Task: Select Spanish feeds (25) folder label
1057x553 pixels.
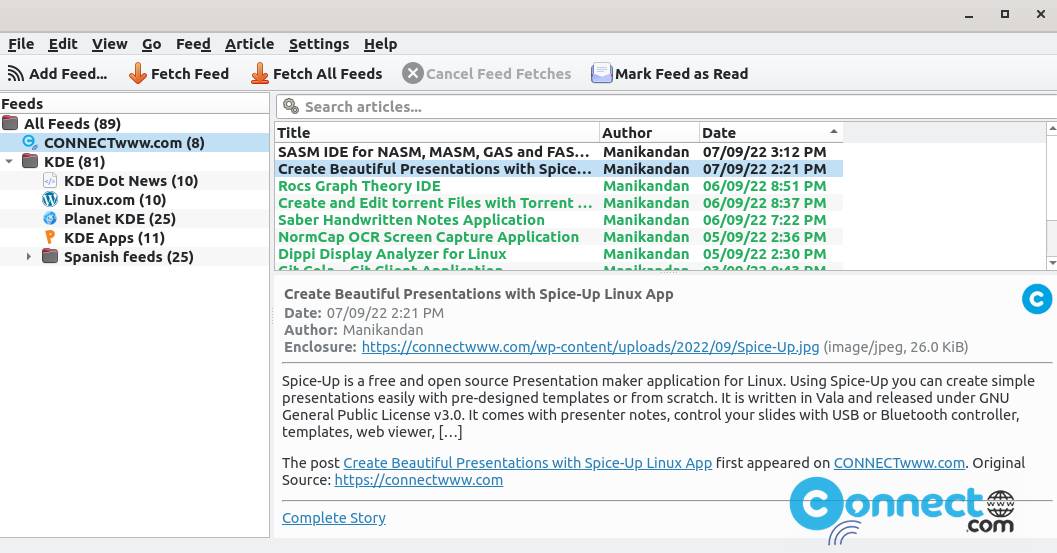Action: pos(128,256)
